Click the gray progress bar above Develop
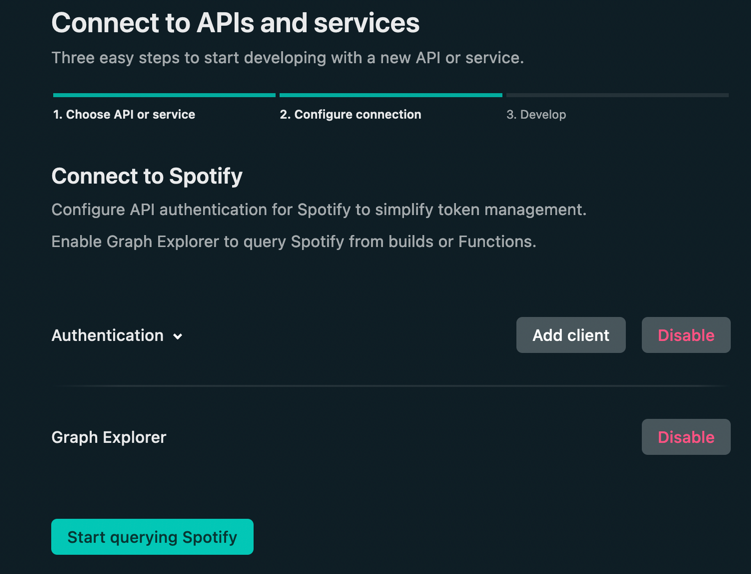Viewport: 751px width, 574px height. click(617, 95)
